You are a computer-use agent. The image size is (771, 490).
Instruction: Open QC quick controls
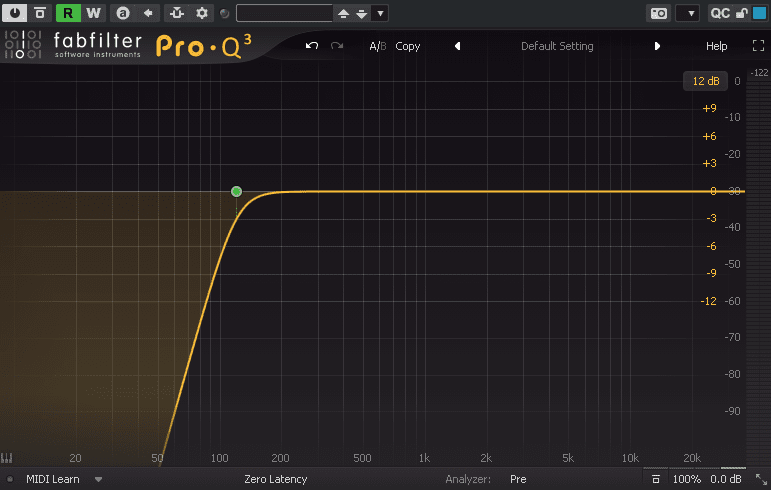click(720, 13)
